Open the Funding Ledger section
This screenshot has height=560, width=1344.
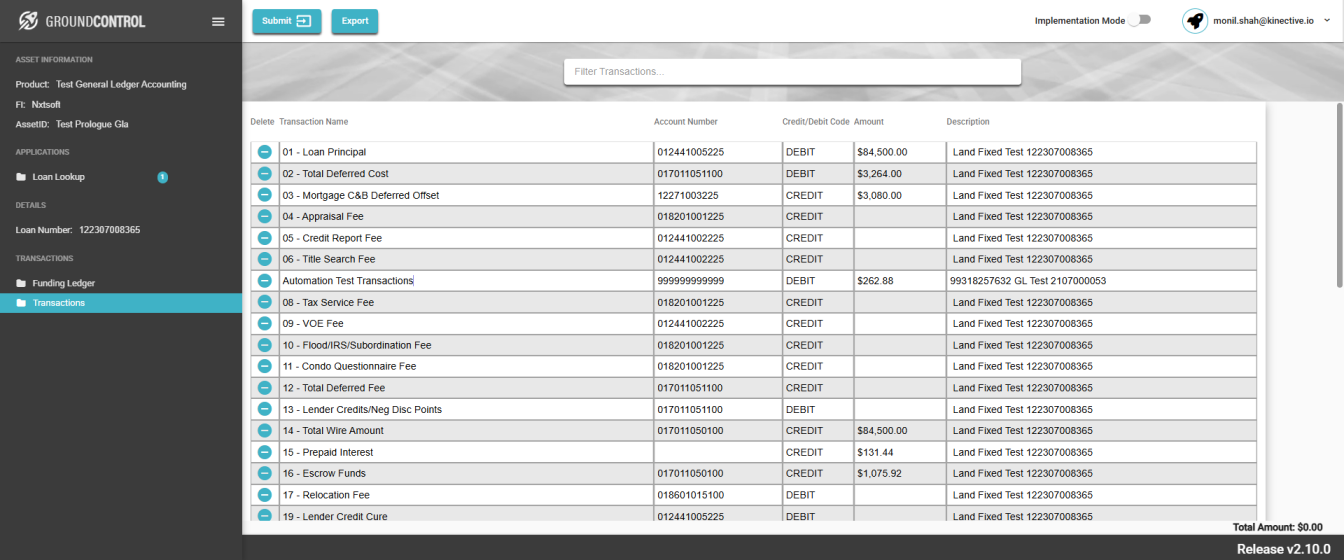pos(63,283)
